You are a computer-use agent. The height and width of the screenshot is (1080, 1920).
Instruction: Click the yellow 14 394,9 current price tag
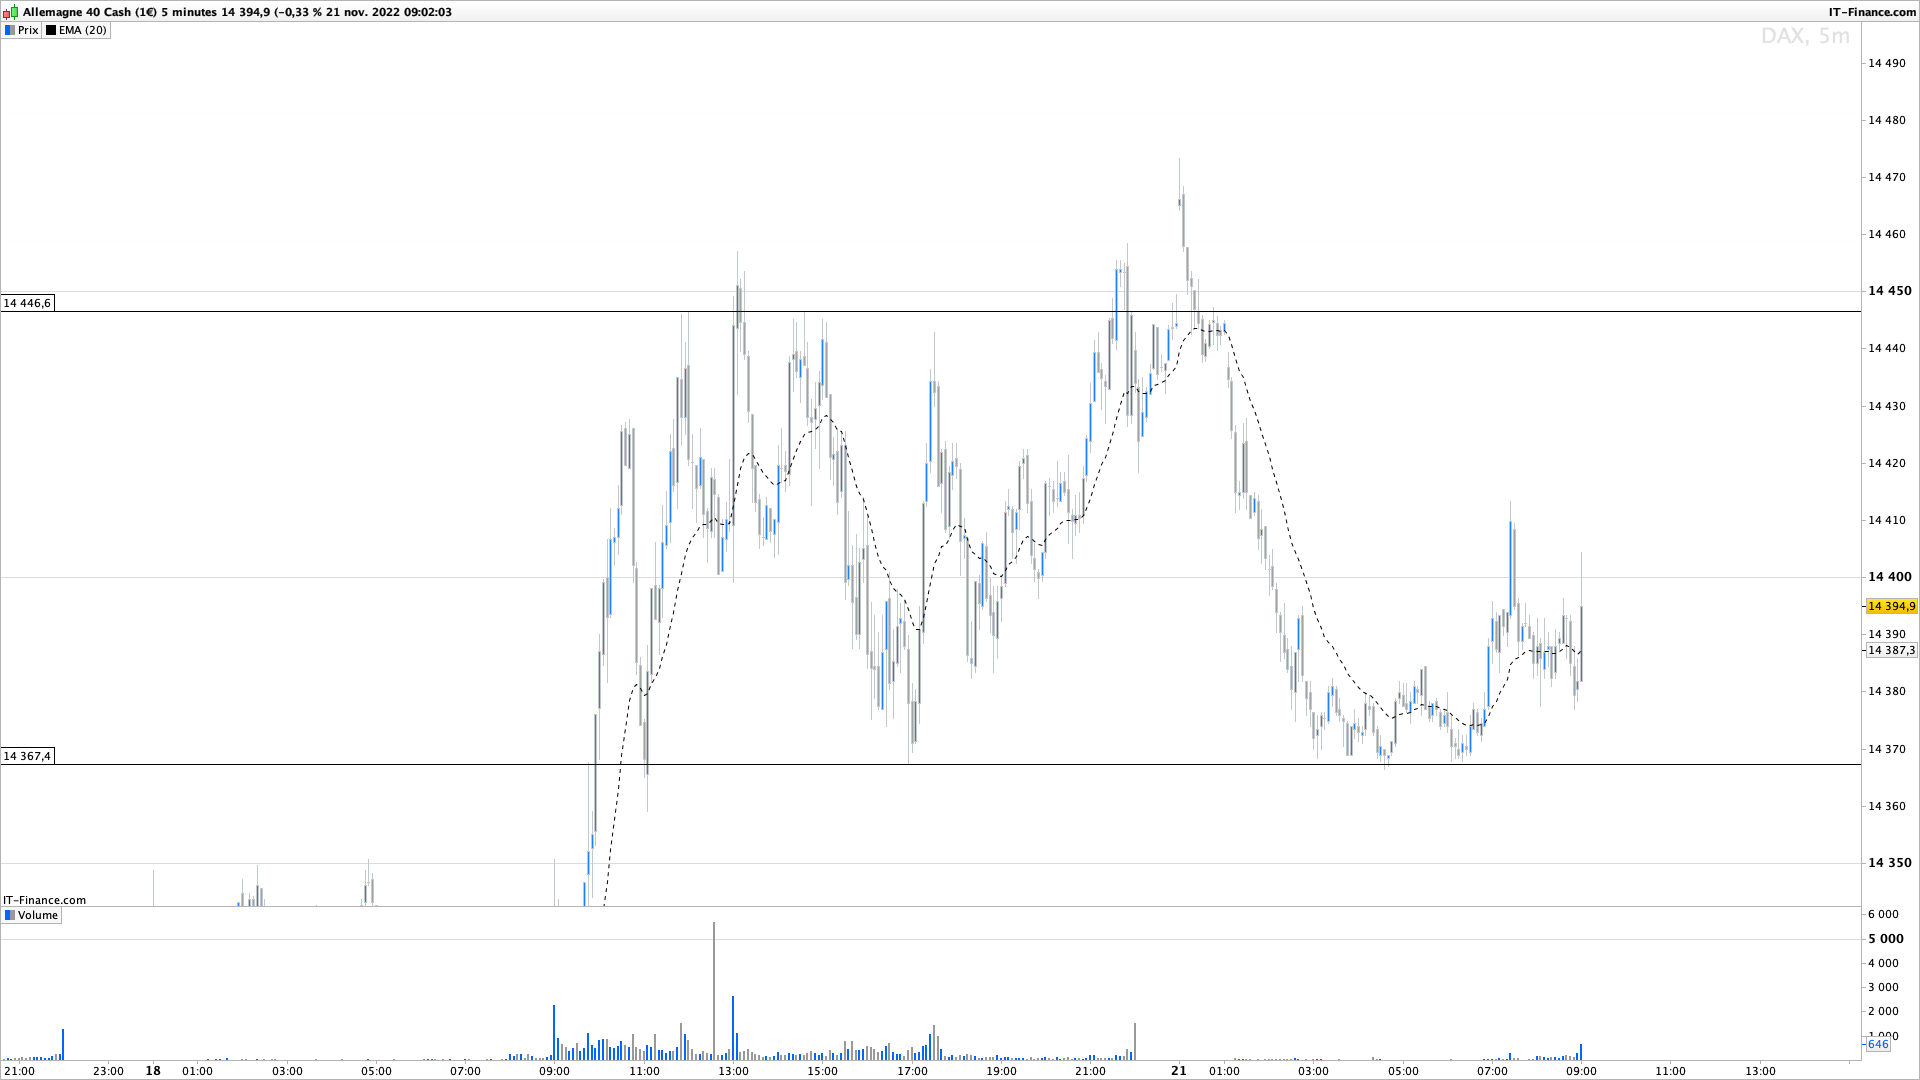pyautogui.click(x=1891, y=606)
